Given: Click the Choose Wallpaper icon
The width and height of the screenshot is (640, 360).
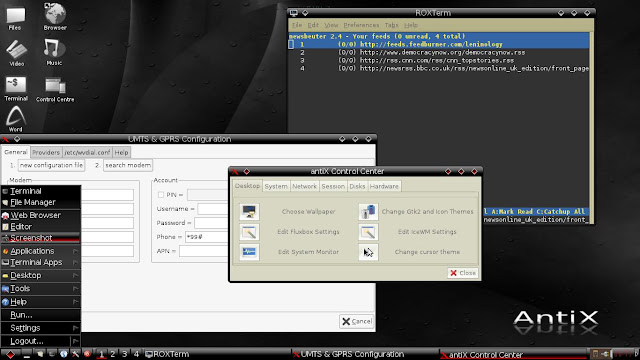Looking at the screenshot, I should (249, 211).
